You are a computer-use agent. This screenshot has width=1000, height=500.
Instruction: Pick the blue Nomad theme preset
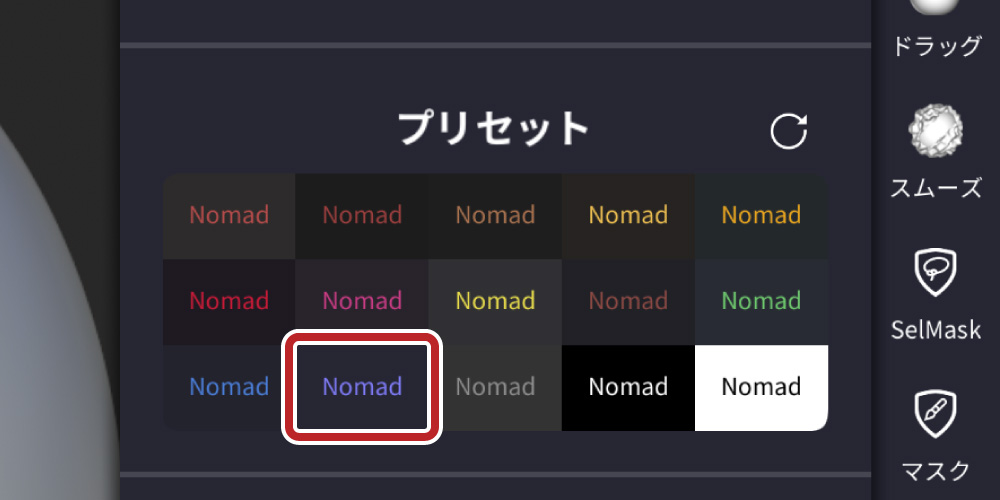point(229,387)
